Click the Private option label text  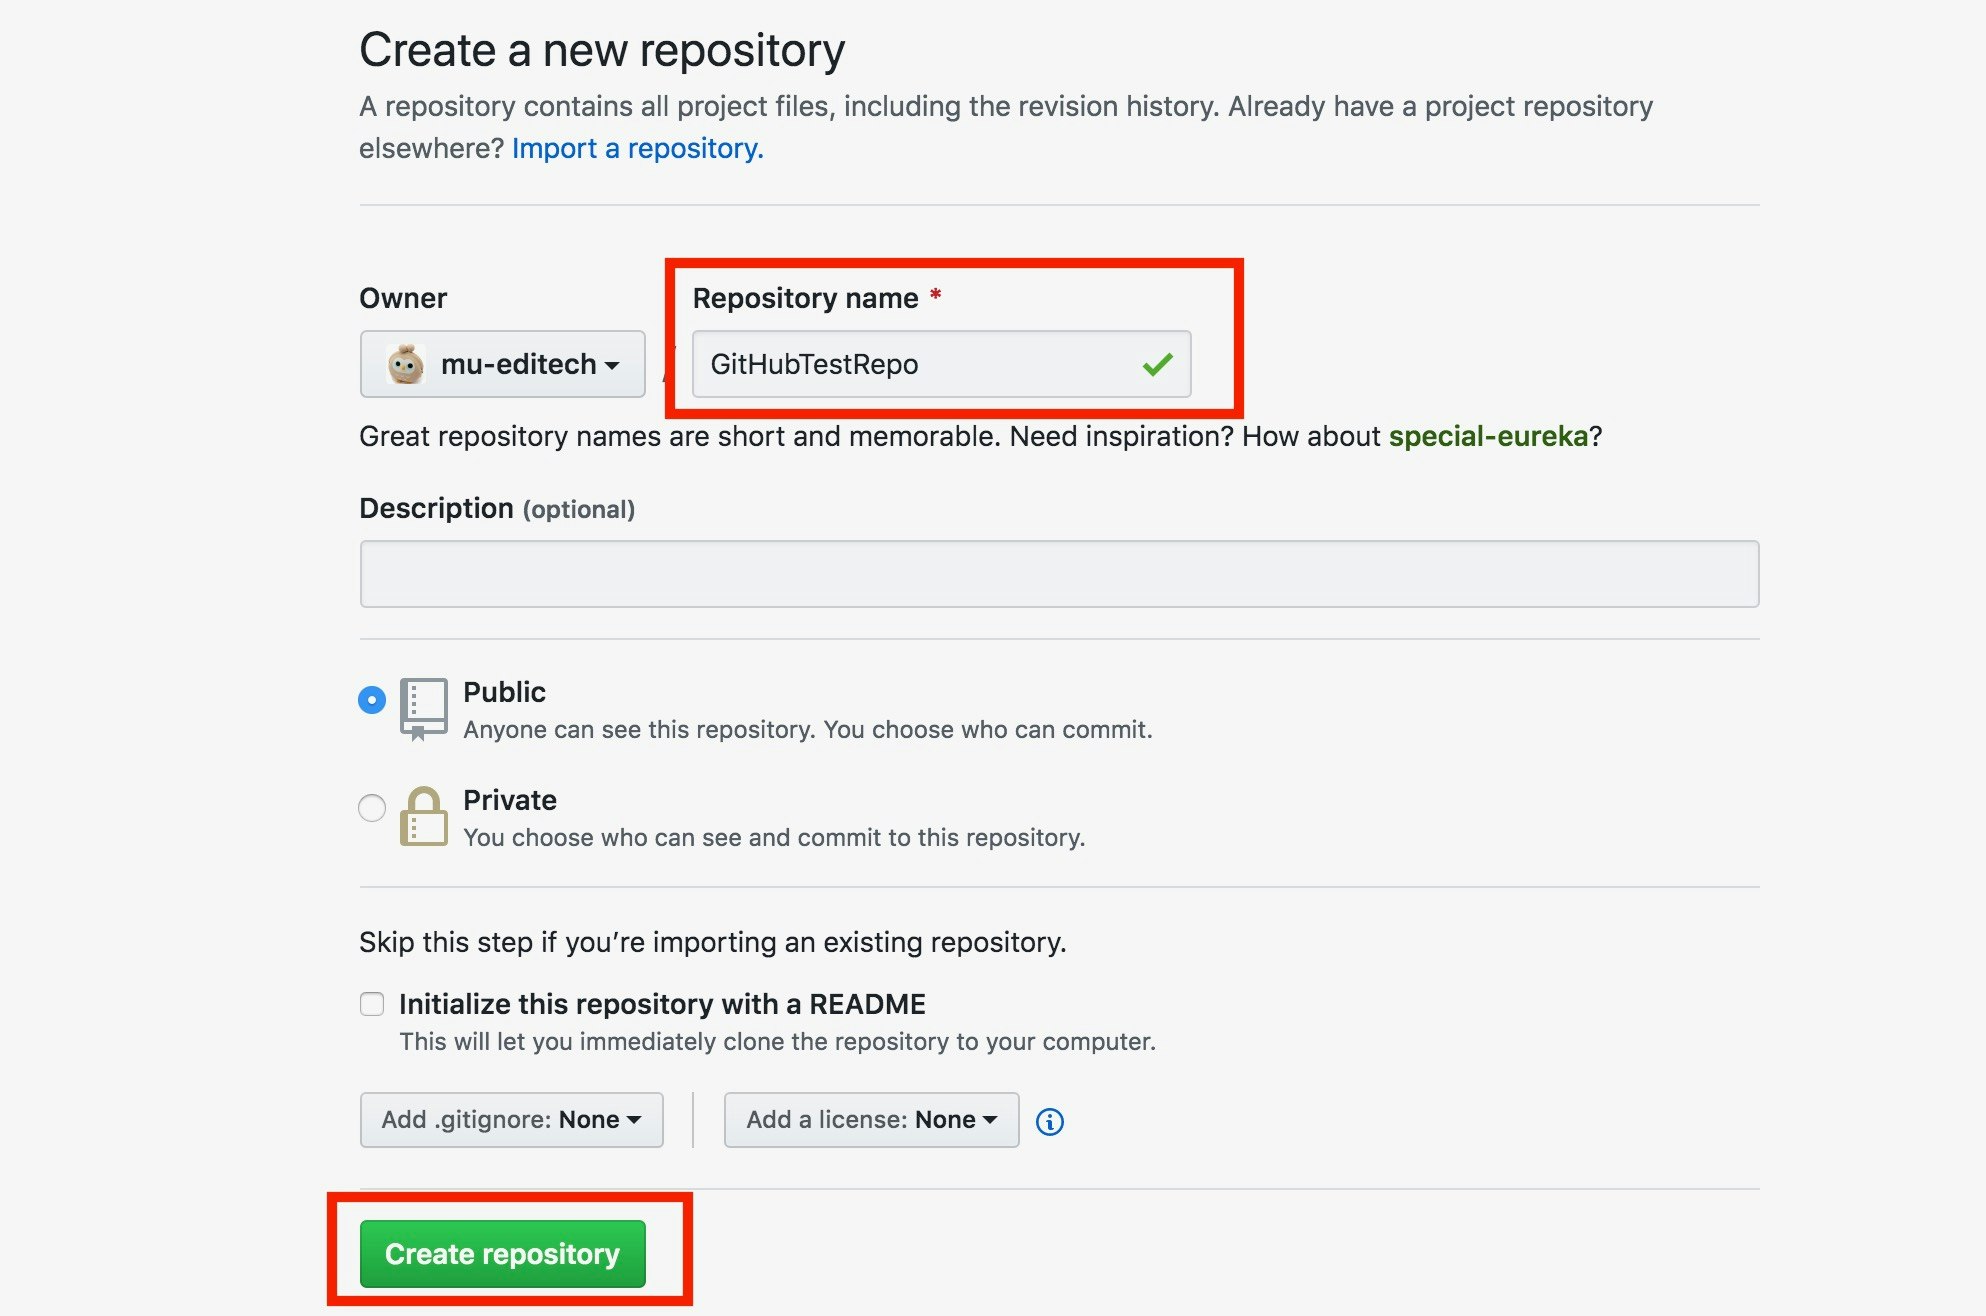click(510, 800)
